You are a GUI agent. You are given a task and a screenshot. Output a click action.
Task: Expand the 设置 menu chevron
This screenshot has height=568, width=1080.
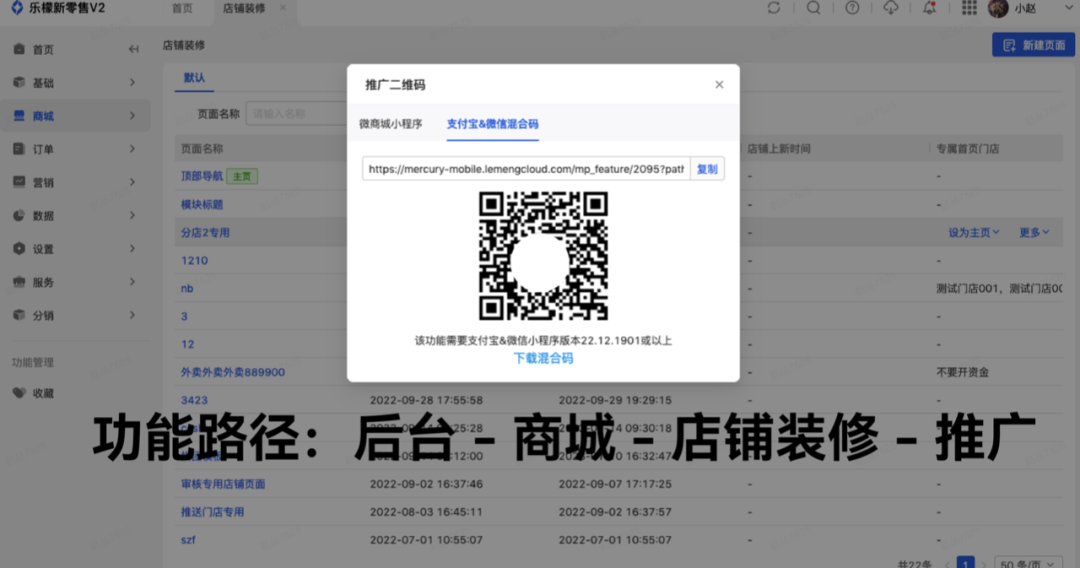[x=132, y=249]
